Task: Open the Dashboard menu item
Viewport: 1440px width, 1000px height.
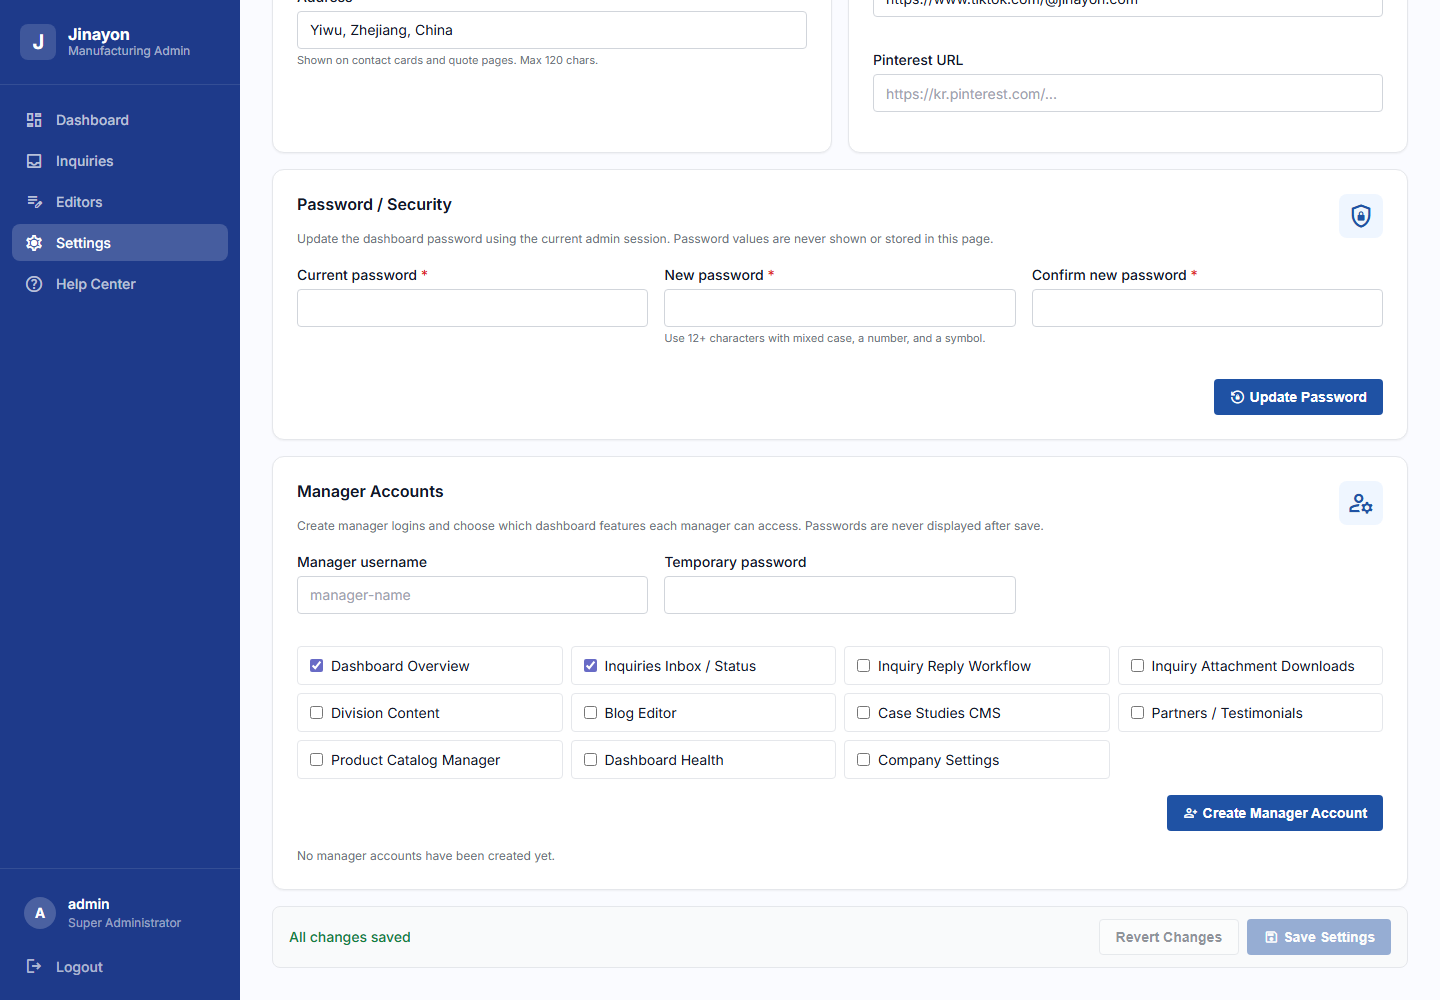Action: [120, 120]
